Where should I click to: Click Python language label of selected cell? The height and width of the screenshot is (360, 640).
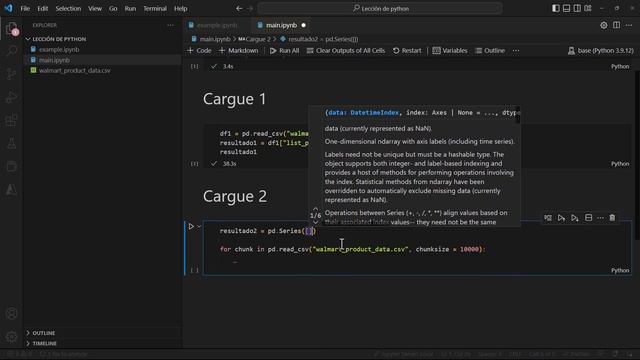pyautogui.click(x=620, y=270)
